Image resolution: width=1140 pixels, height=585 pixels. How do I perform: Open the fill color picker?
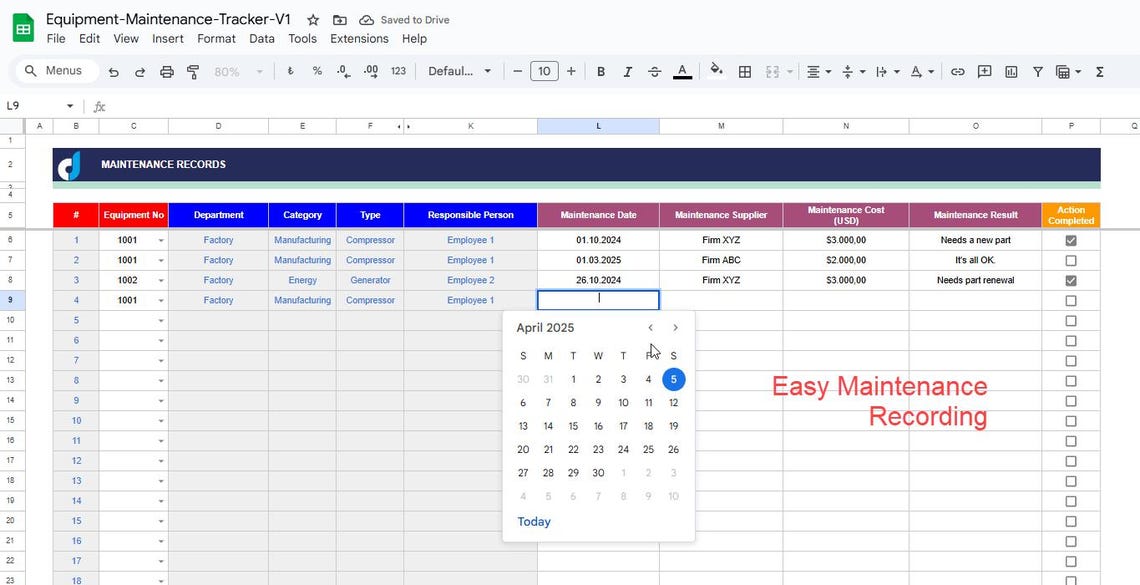point(716,70)
